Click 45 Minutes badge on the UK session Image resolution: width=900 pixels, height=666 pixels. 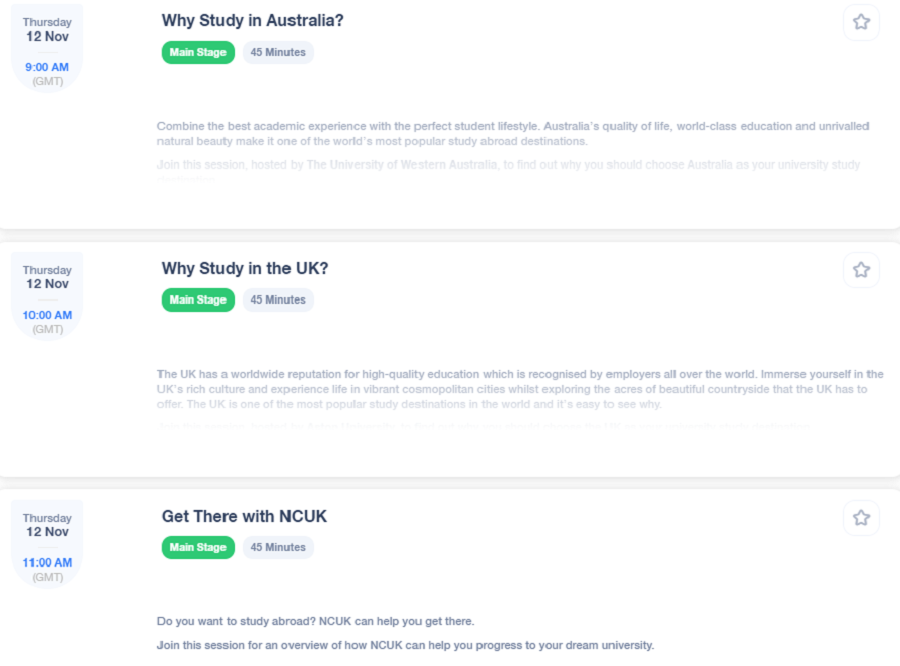[278, 300]
